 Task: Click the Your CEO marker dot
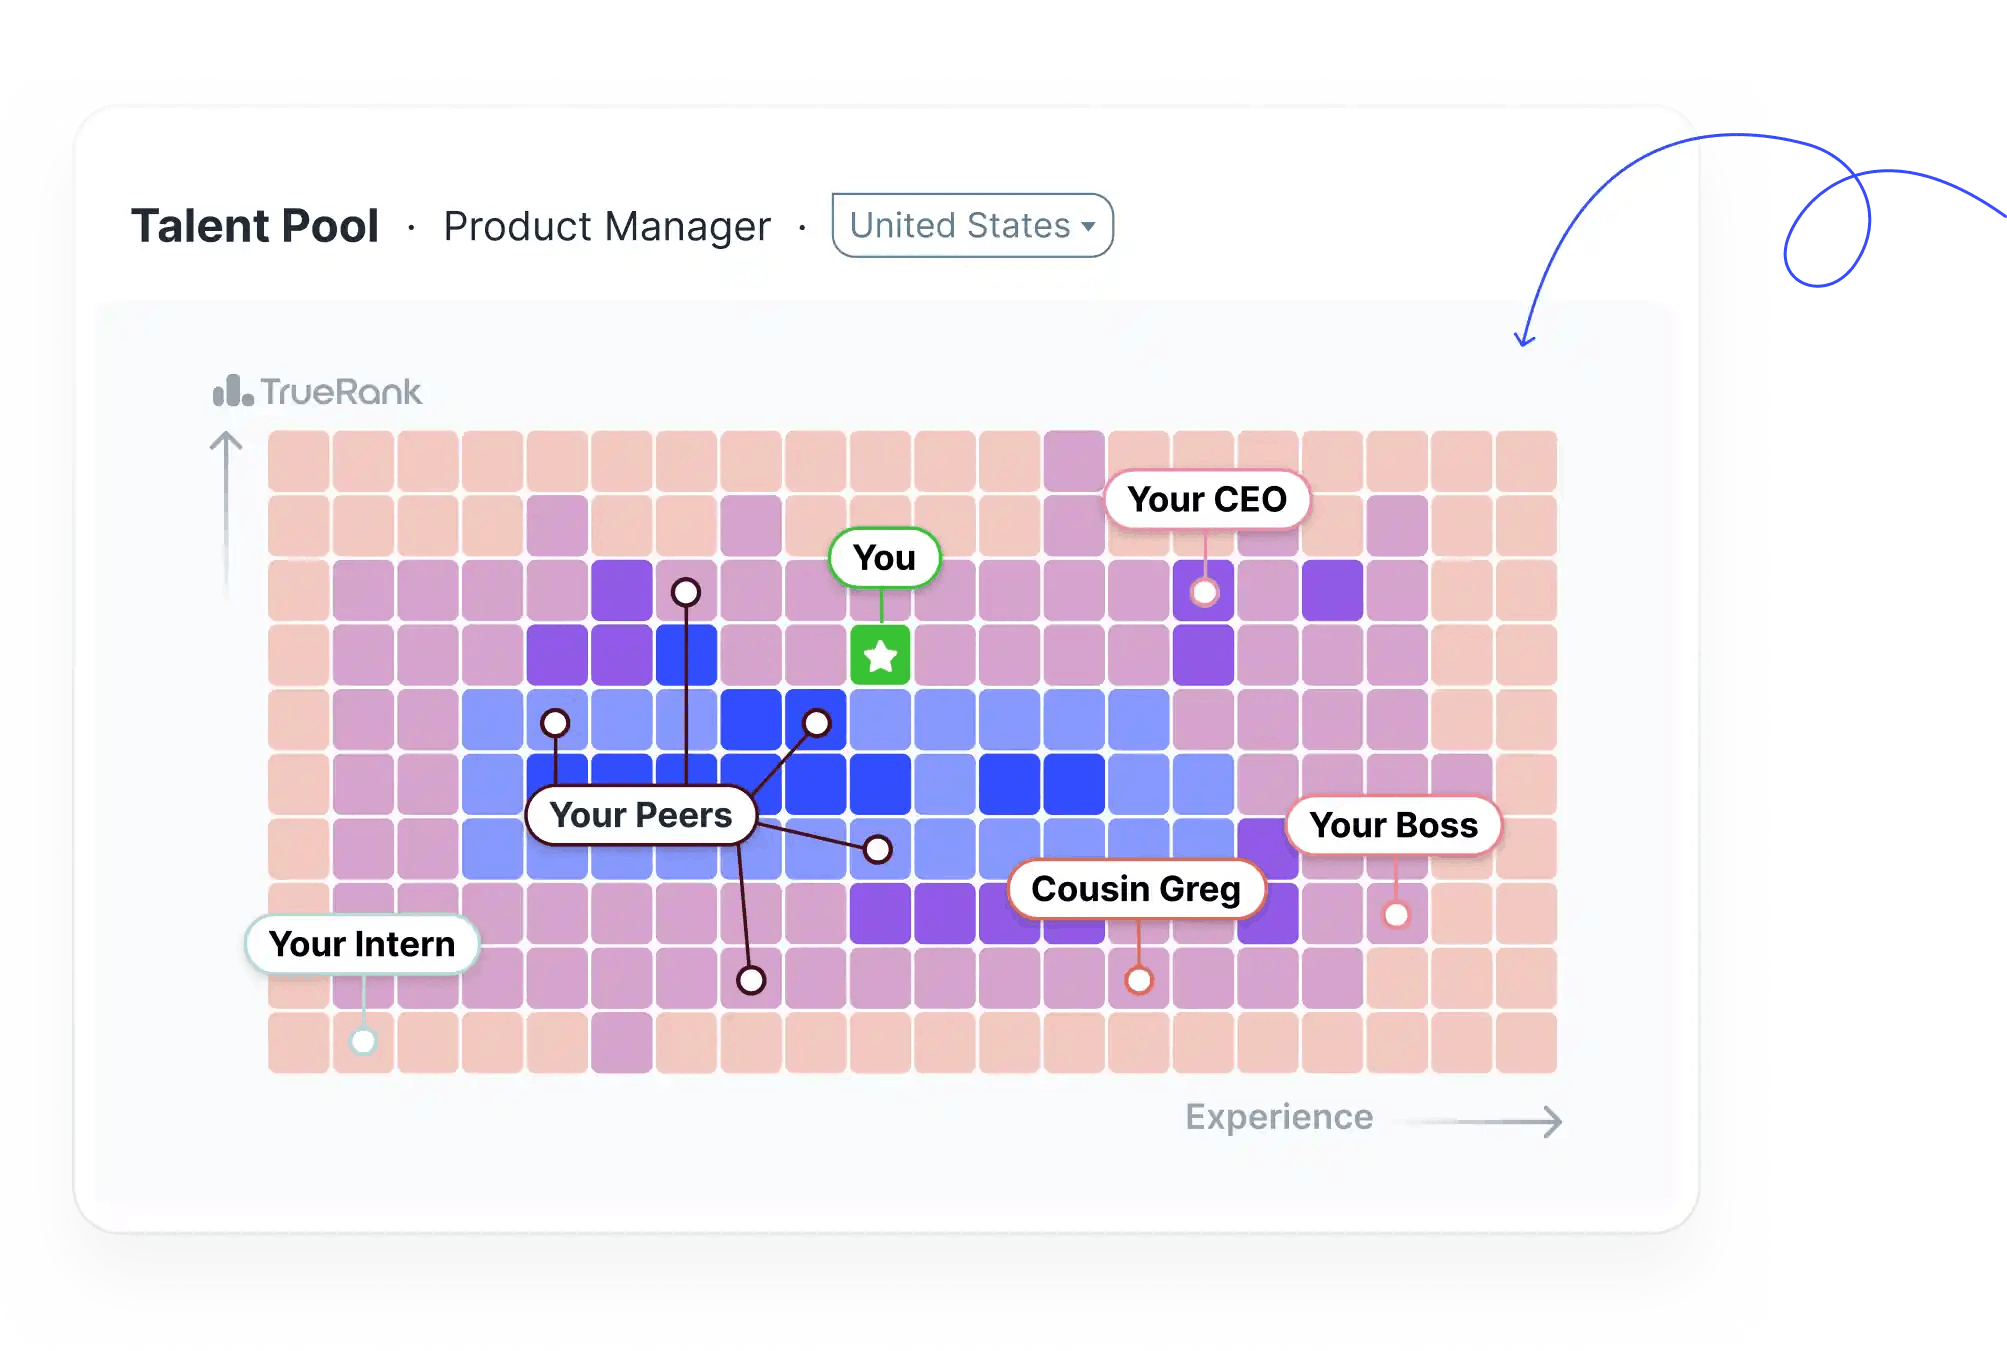click(1205, 592)
